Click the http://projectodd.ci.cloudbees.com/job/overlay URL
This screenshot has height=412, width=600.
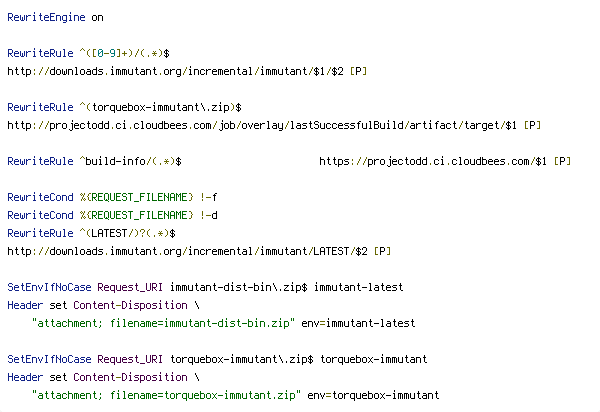[262, 125]
